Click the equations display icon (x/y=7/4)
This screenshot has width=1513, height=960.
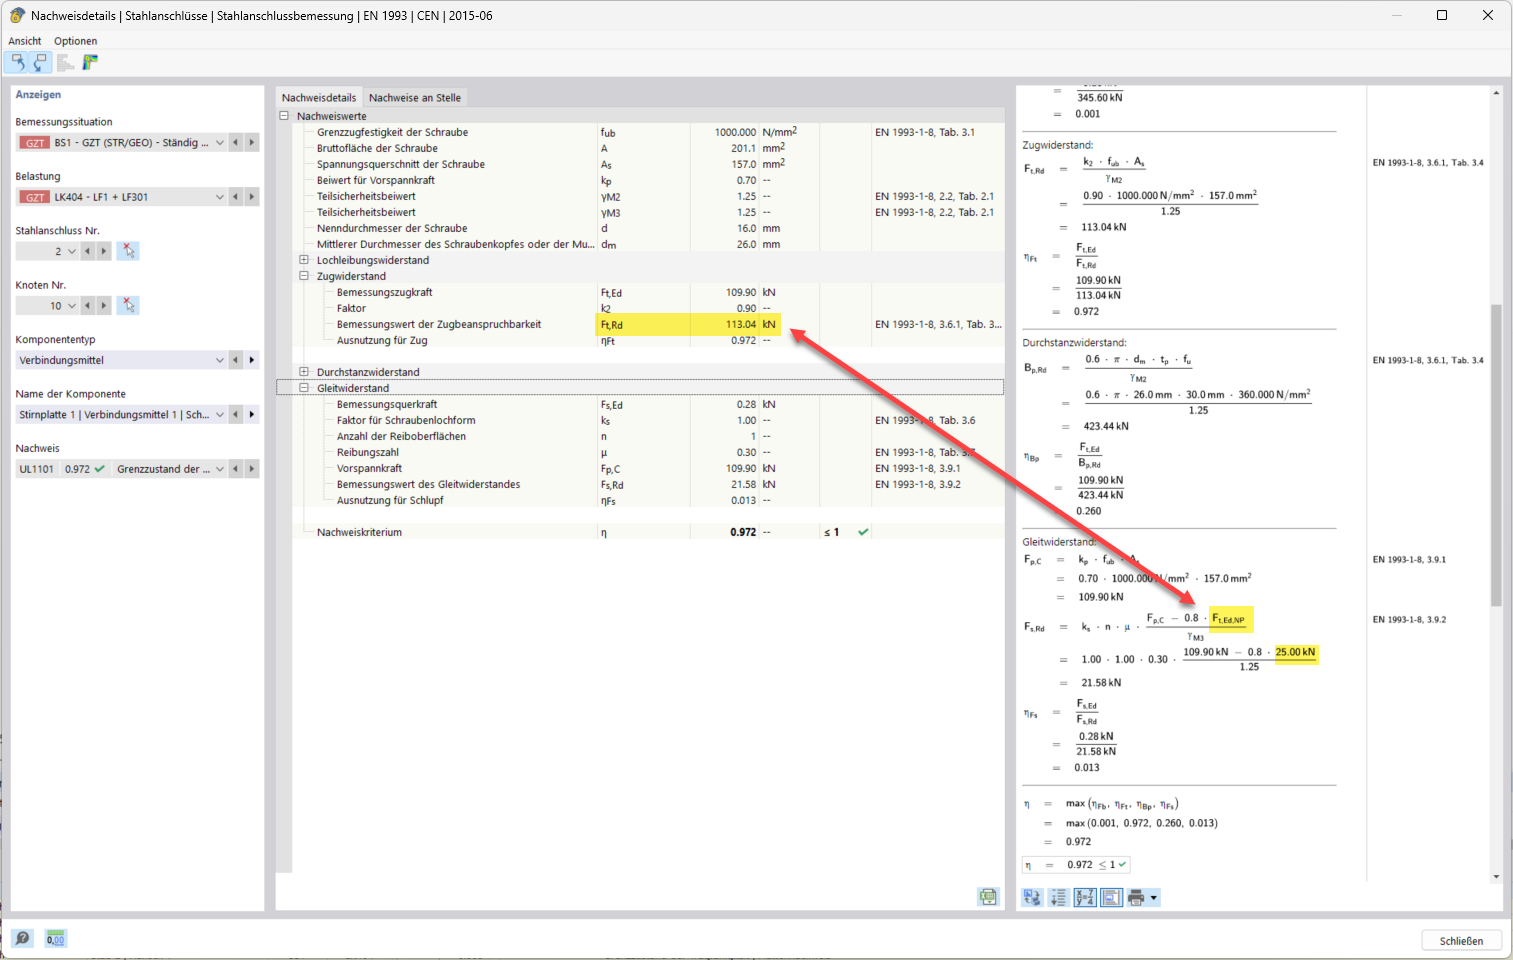coord(1084,897)
